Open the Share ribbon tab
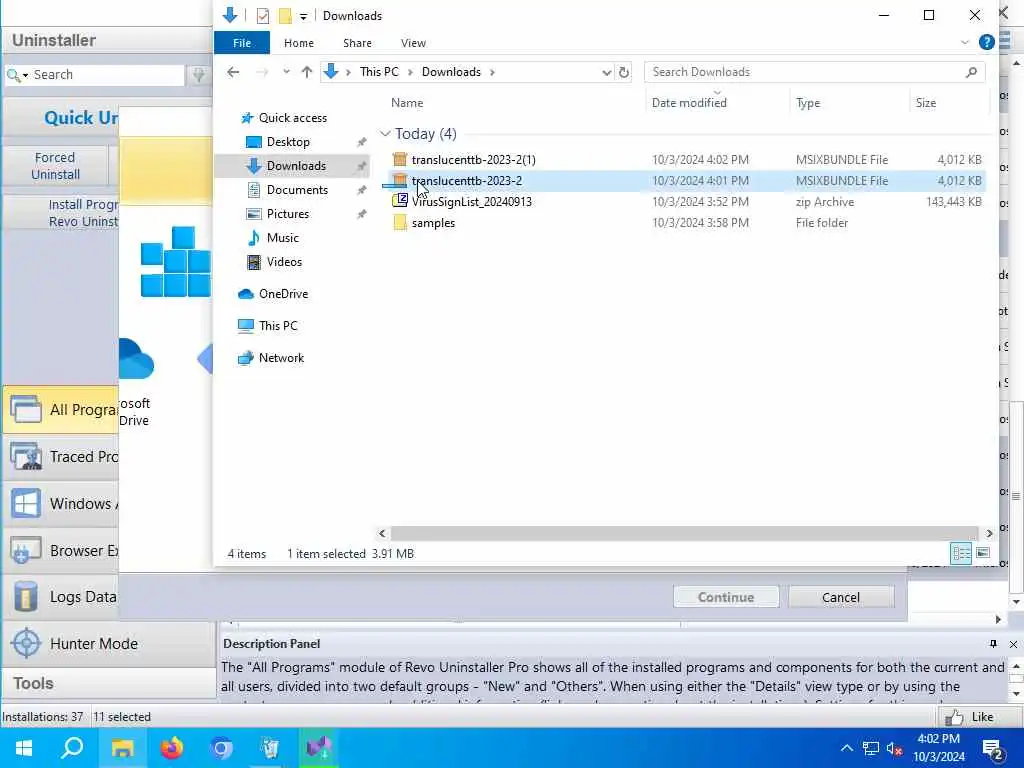This screenshot has width=1024, height=768. [357, 43]
